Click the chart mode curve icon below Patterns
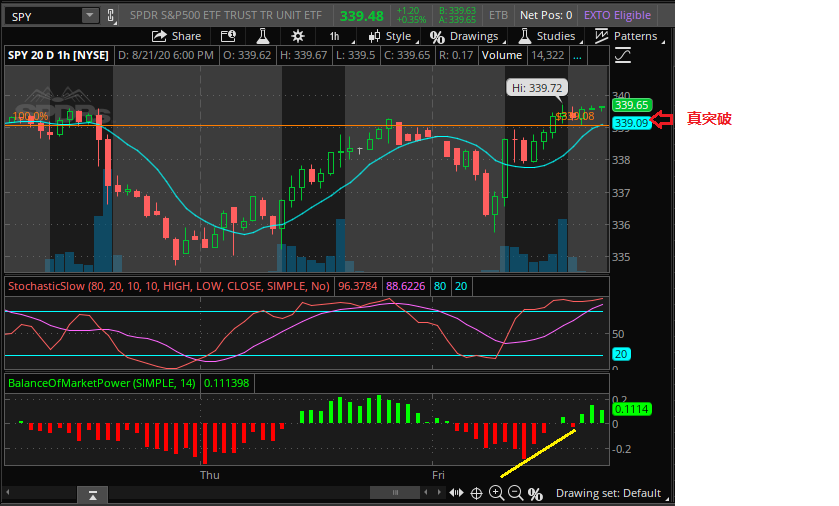Screen dimensions: 839x506 (x=622, y=56)
